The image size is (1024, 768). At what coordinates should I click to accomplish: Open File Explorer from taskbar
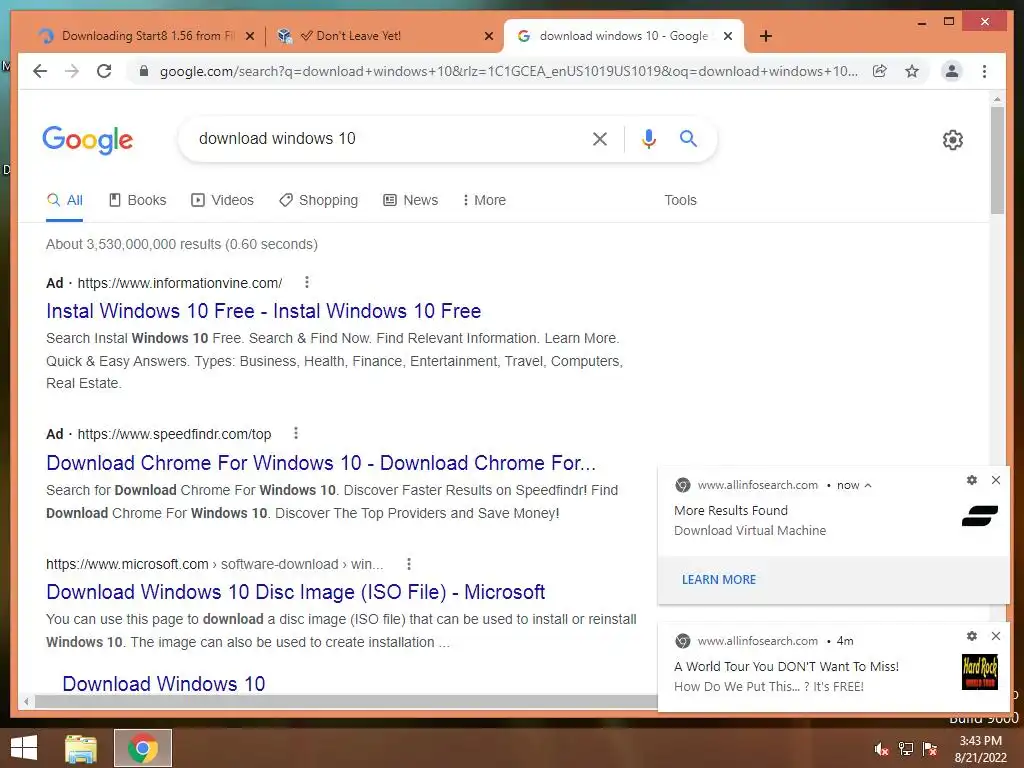[x=81, y=748]
